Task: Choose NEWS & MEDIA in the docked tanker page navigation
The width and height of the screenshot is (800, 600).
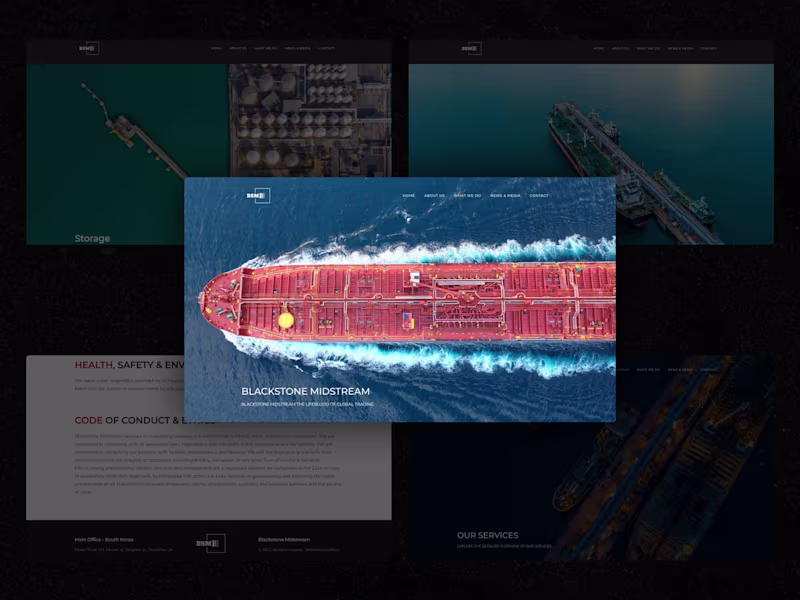Action: pos(681,48)
